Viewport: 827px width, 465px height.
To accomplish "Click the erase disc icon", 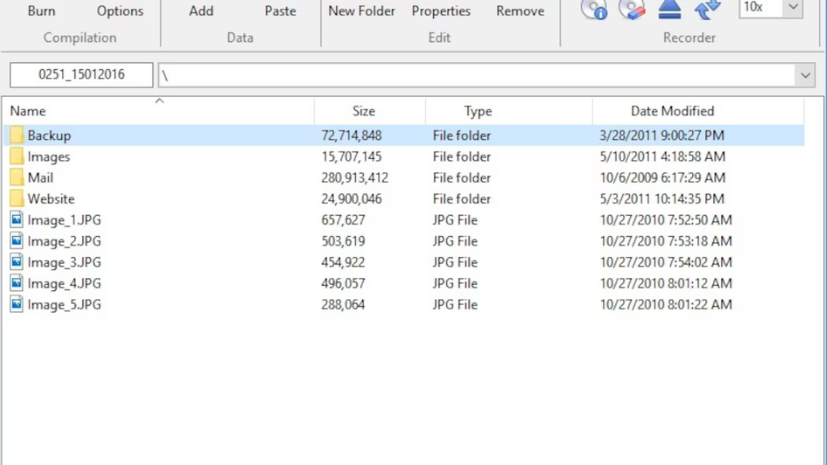I will click(631, 10).
